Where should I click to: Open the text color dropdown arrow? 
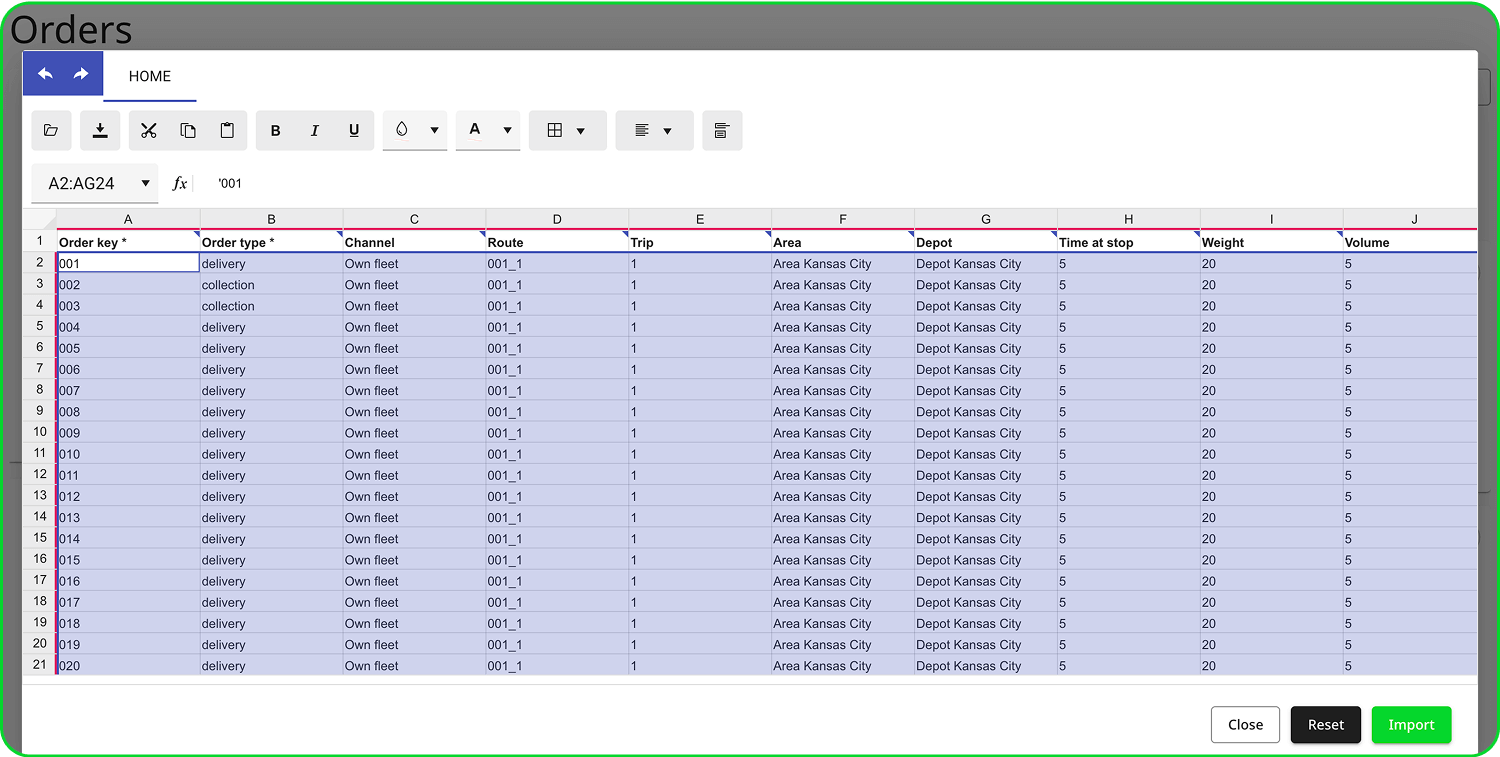(507, 130)
